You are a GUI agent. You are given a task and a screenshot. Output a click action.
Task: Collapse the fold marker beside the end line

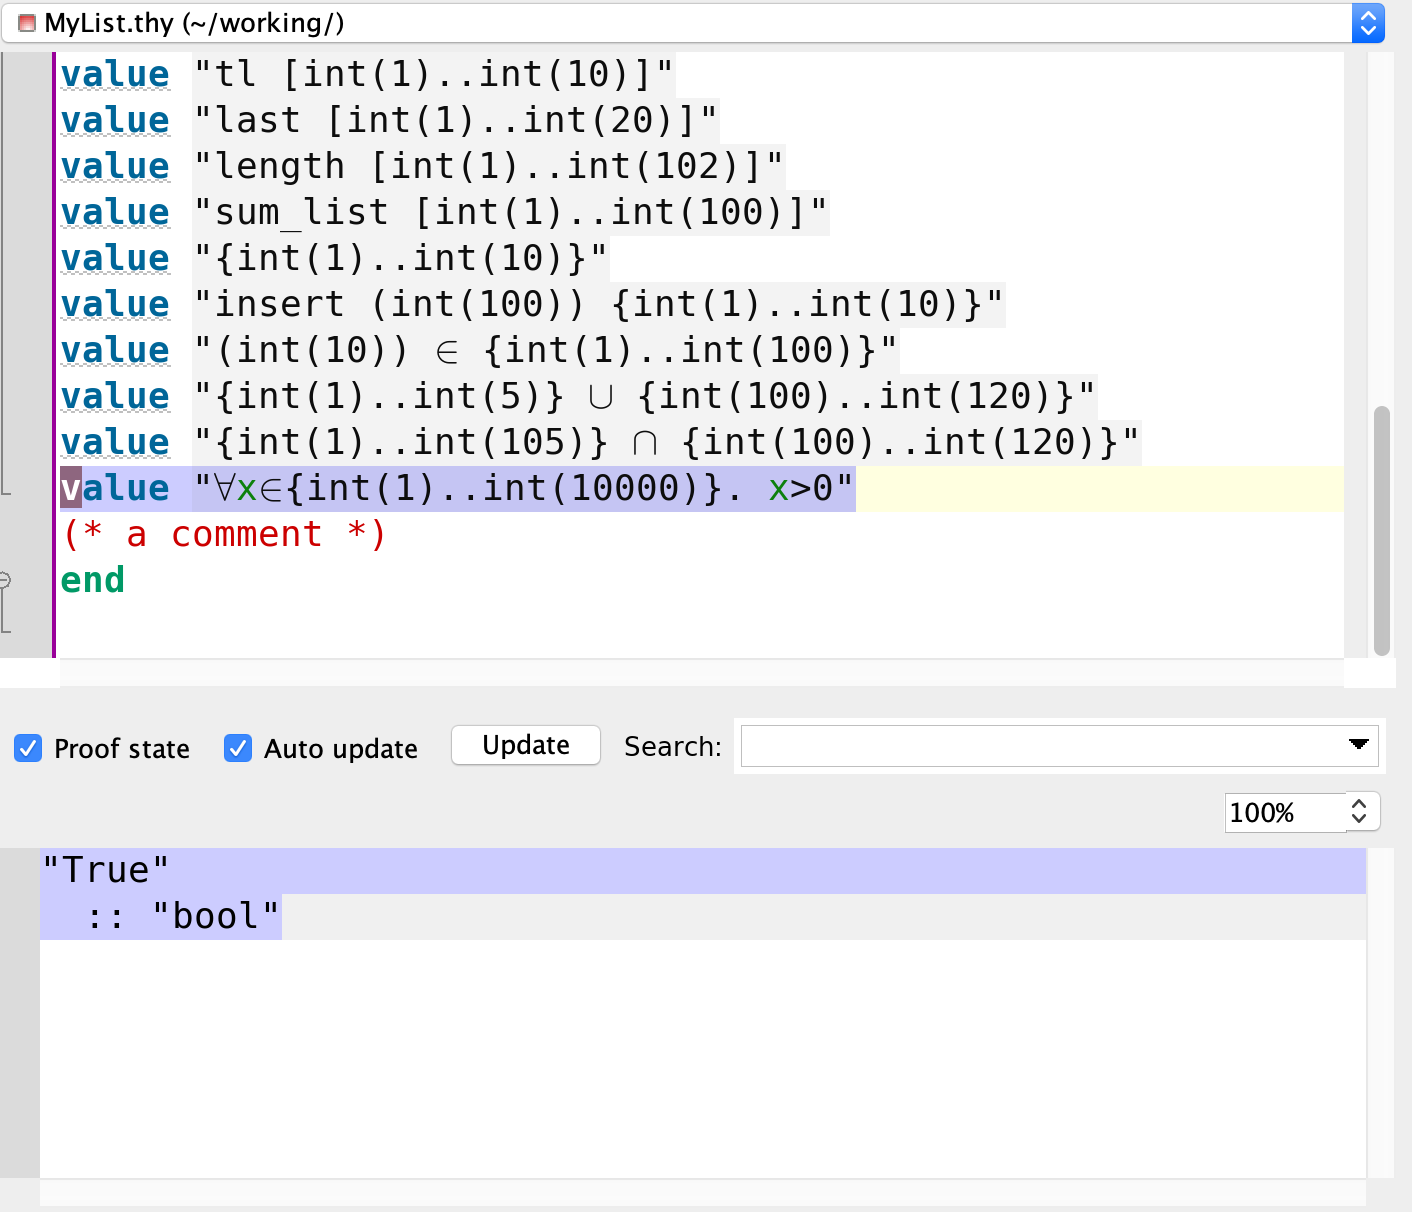tap(5, 580)
